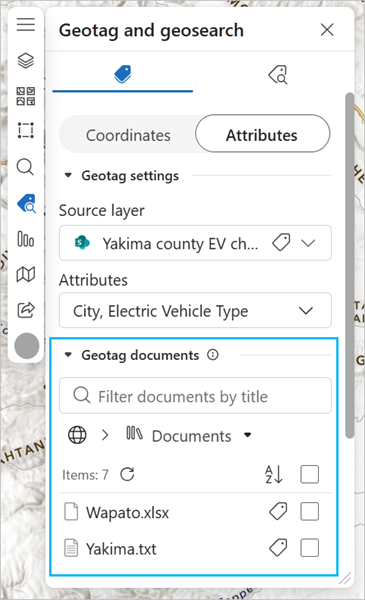
Task: Click the geotag and geosearch sidebar icon
Action: [x=26, y=203]
